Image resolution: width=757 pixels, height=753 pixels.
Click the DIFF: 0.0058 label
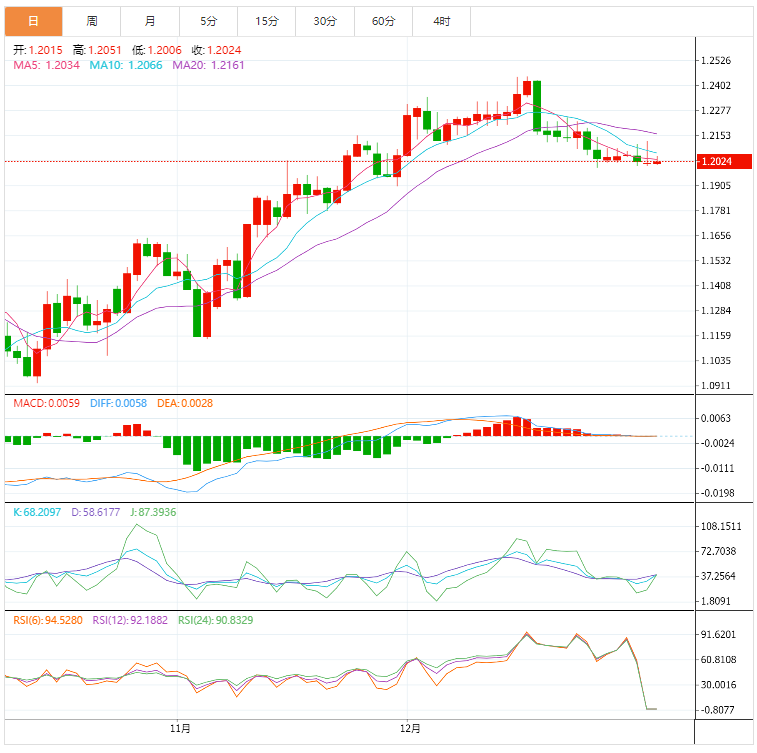point(118,404)
